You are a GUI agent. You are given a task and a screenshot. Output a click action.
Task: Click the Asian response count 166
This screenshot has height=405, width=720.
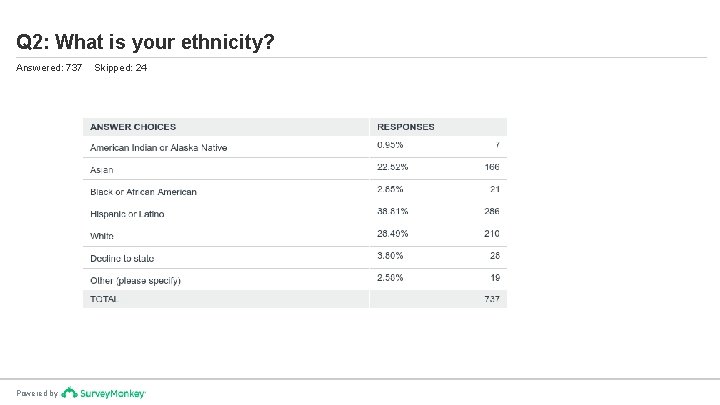490,167
